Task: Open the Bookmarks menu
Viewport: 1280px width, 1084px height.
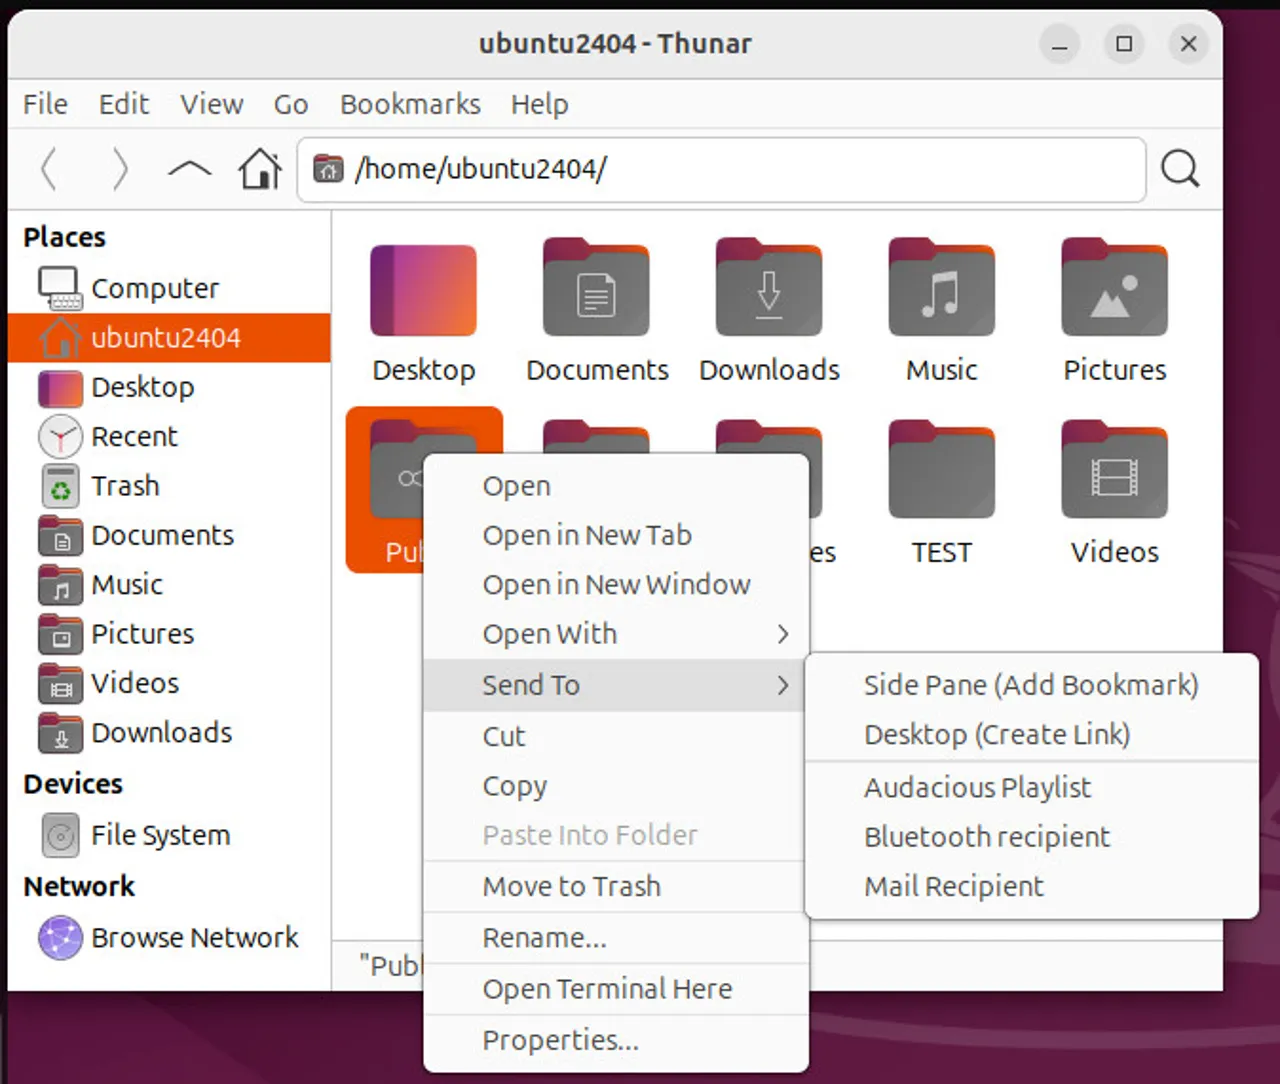Action: (x=410, y=104)
